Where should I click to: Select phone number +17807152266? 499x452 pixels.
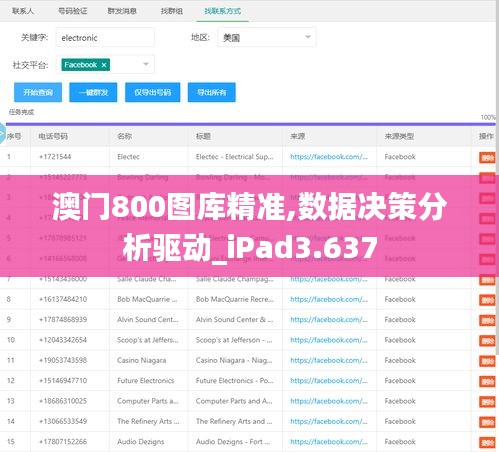(x=63, y=442)
